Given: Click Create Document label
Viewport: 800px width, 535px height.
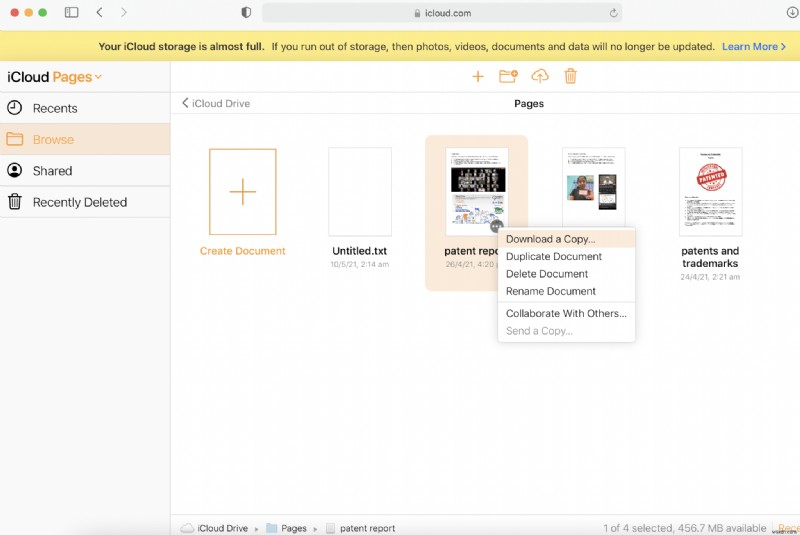Looking at the screenshot, I should click(x=242, y=251).
